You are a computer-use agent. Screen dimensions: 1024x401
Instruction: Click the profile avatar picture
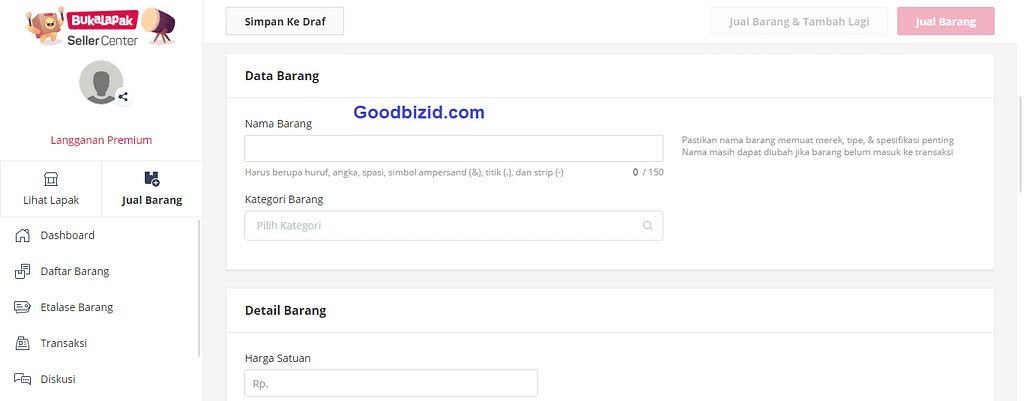(101, 82)
